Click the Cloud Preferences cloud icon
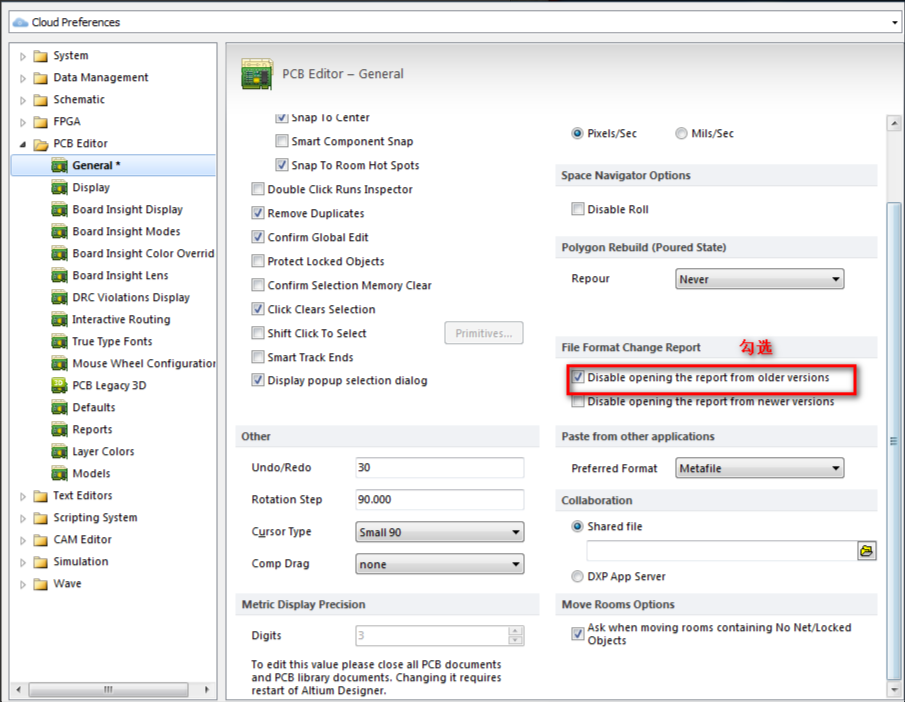This screenshot has height=702, width=905. pos(21,23)
